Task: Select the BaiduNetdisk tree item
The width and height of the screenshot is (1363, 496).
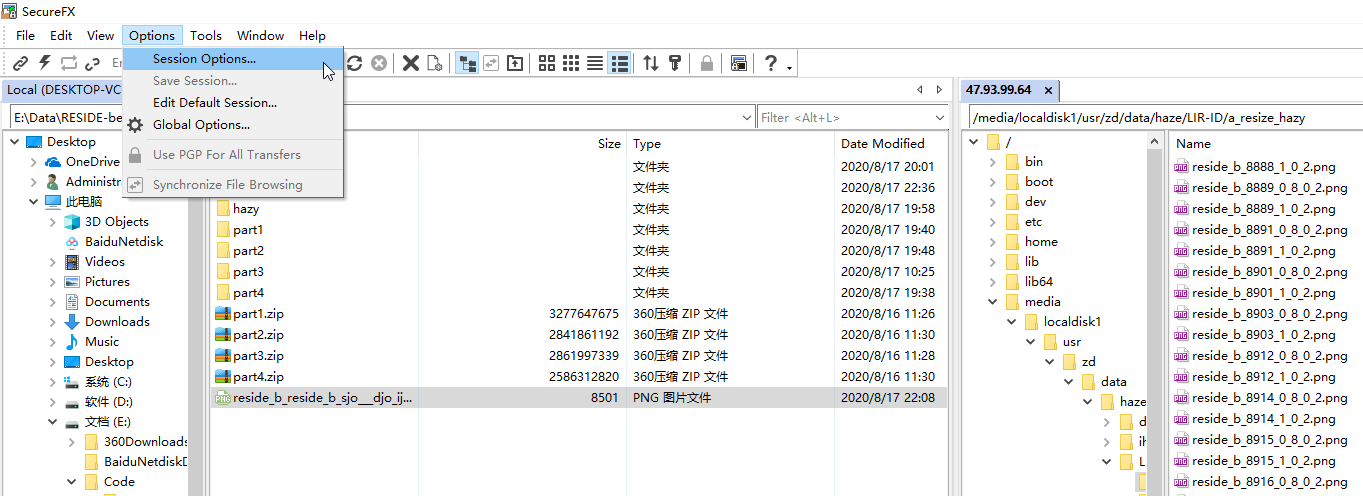Action: click(124, 242)
